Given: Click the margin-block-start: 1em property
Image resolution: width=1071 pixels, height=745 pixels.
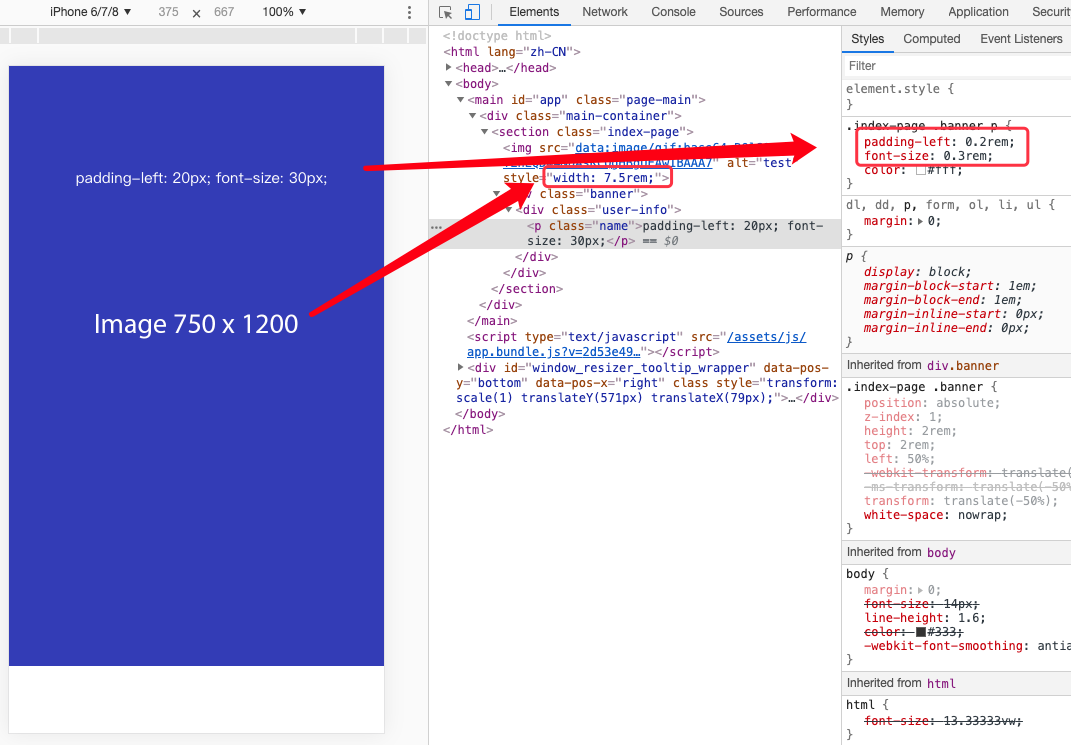Looking at the screenshot, I should coord(949,286).
